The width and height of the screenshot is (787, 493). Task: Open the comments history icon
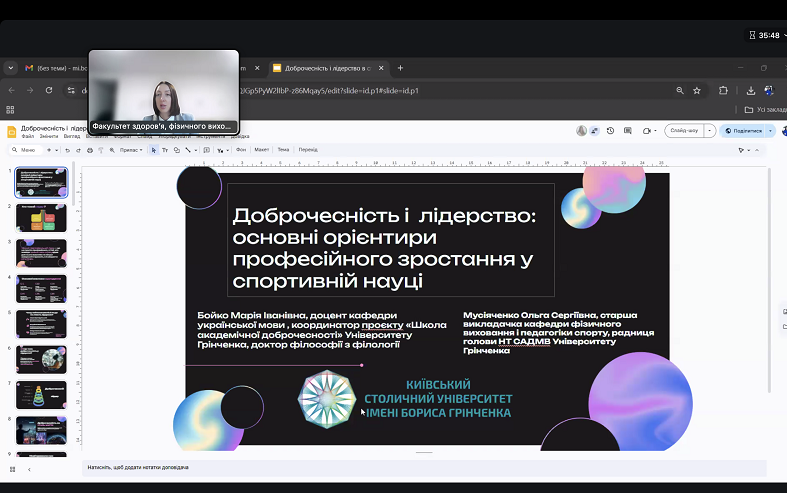pos(627,131)
